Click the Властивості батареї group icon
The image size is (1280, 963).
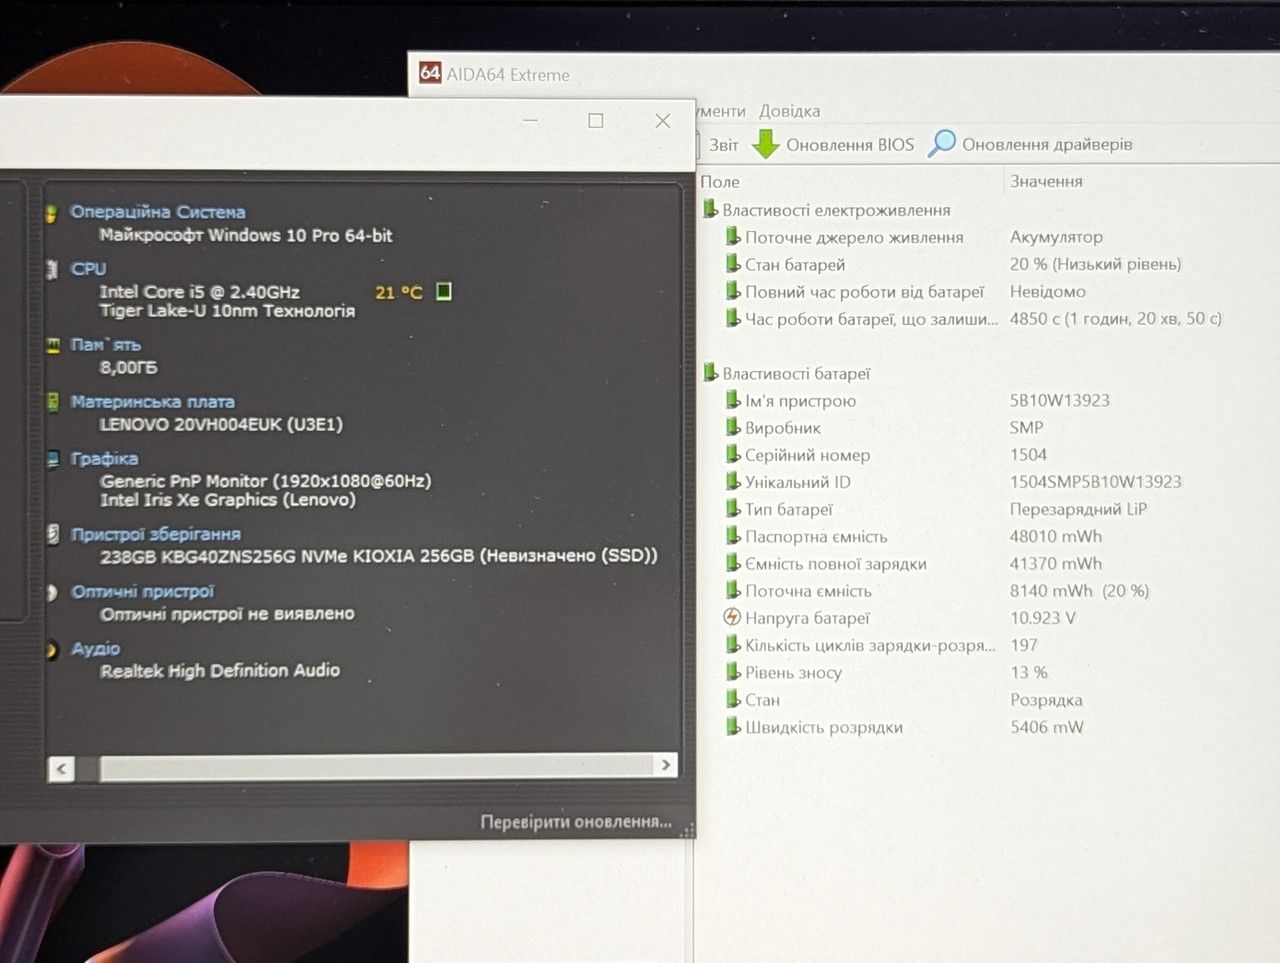click(x=710, y=373)
